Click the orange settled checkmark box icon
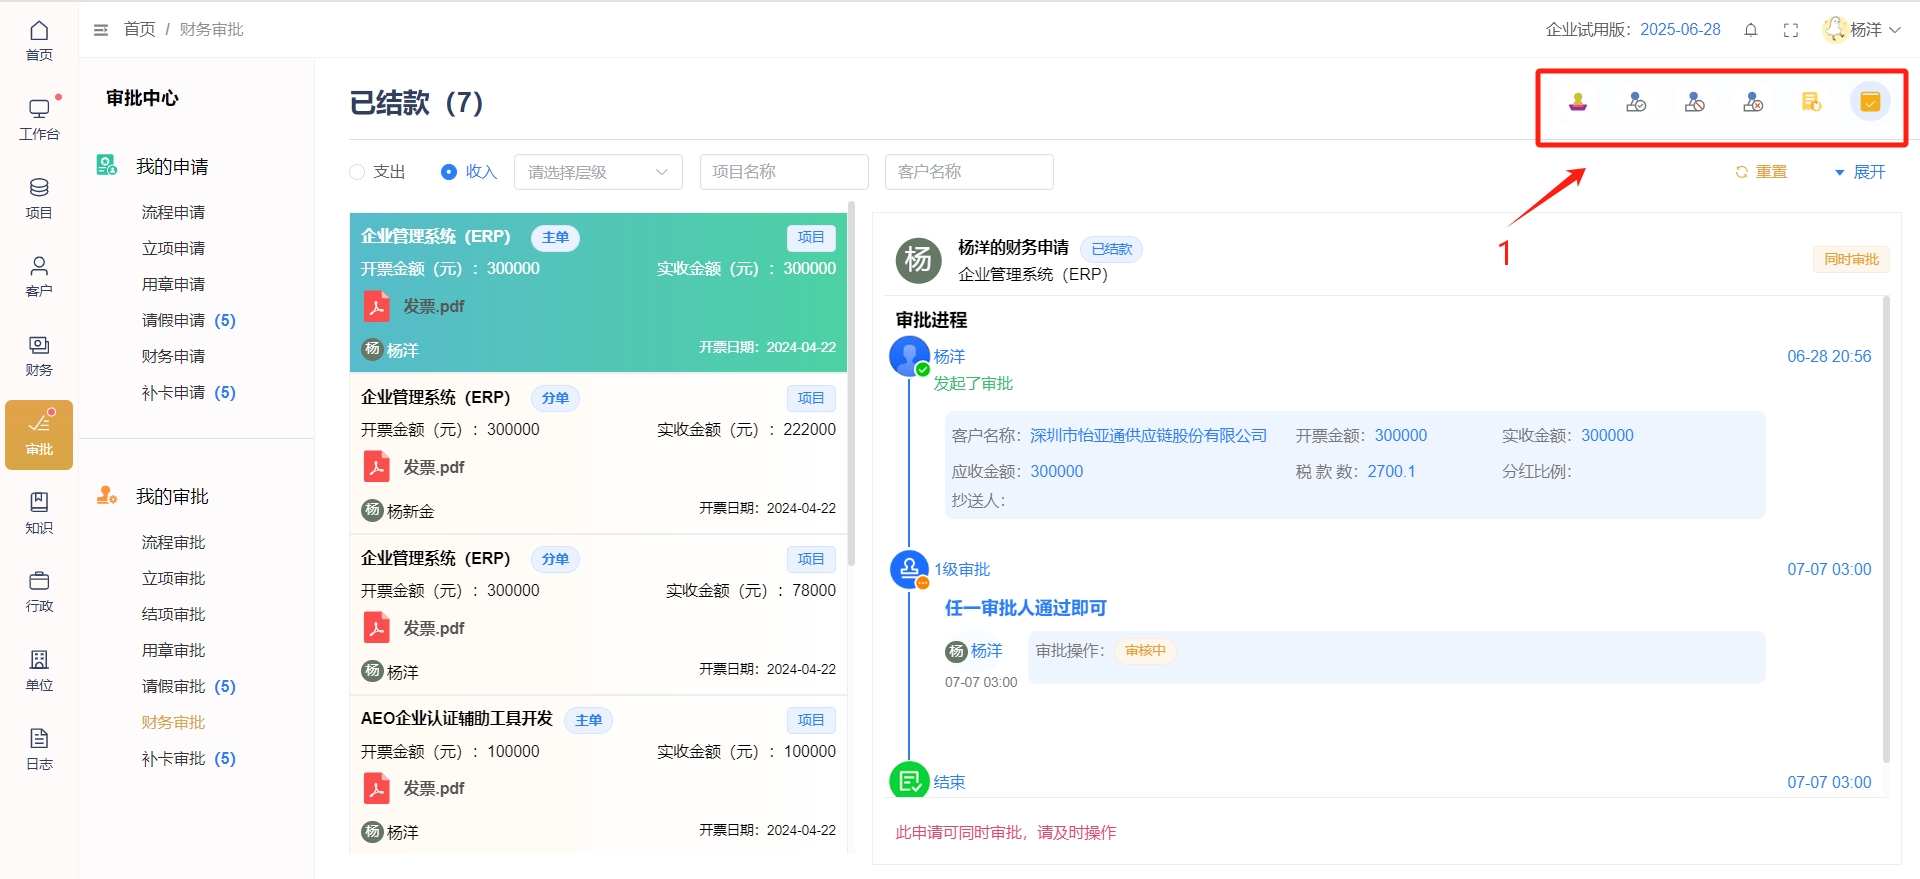The height and width of the screenshot is (879, 1920). [x=1870, y=102]
